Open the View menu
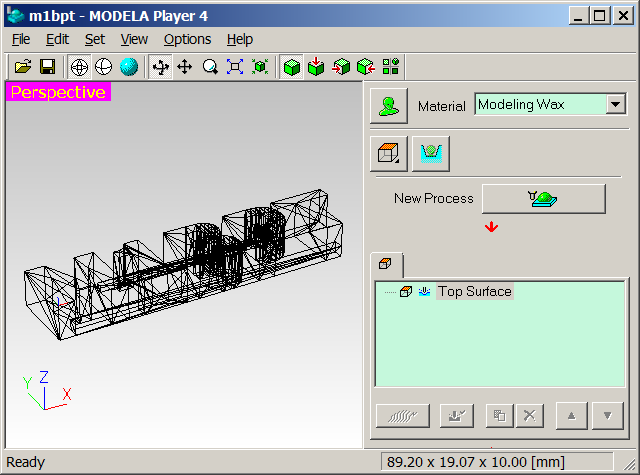640x475 pixels. (x=134, y=39)
